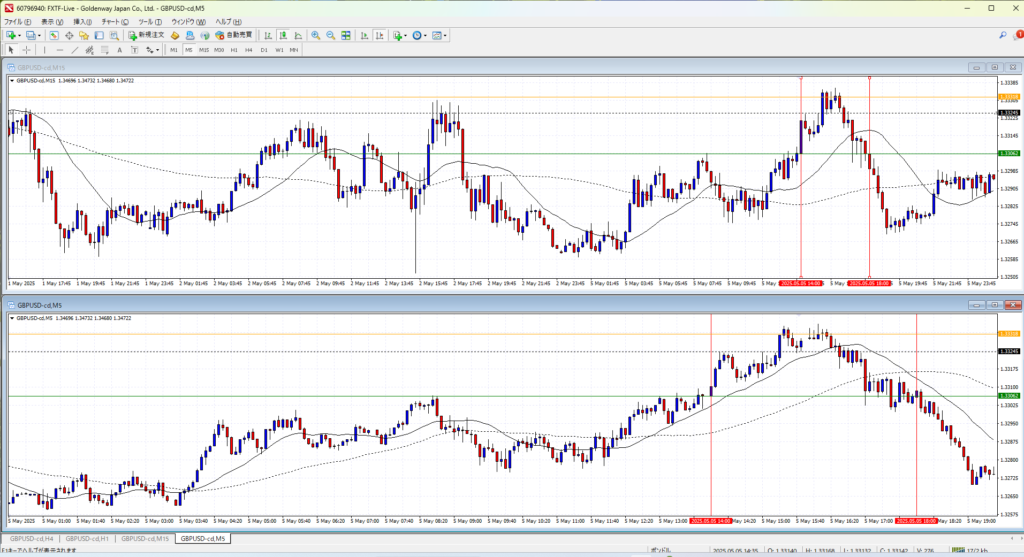Zoom out of the chart
The width and height of the screenshot is (1024, 557).
pos(329,35)
